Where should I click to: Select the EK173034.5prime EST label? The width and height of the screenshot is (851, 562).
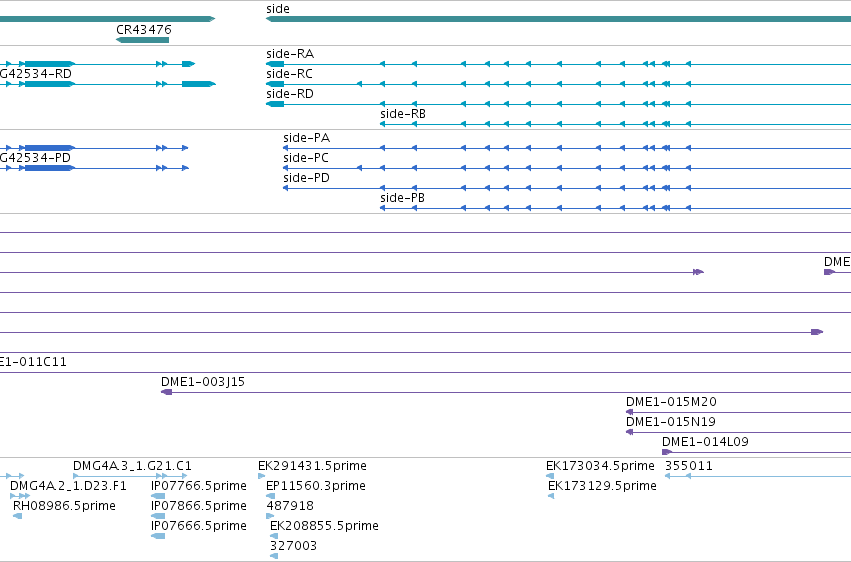tap(600, 466)
